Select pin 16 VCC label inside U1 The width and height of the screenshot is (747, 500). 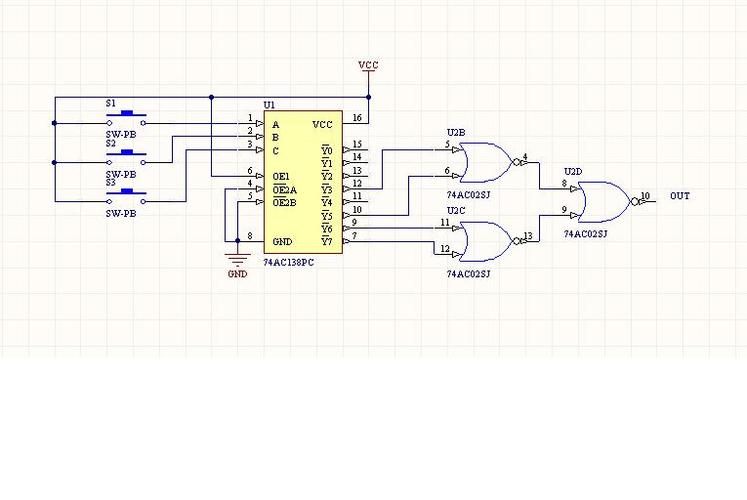(x=322, y=125)
